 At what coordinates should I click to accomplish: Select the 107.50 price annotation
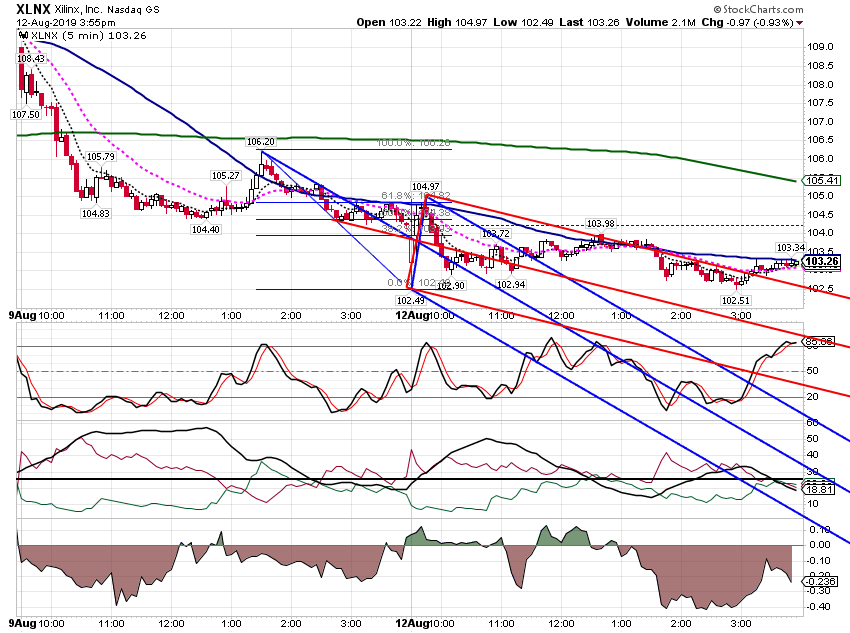[x=25, y=114]
